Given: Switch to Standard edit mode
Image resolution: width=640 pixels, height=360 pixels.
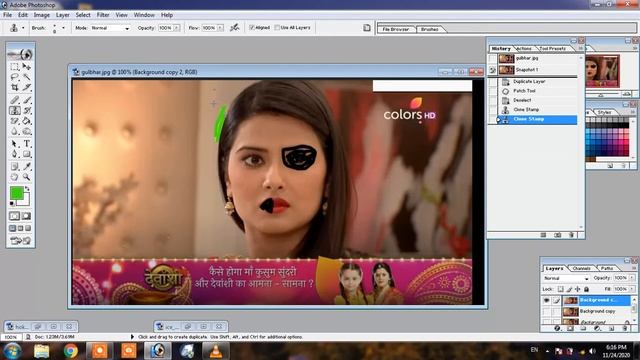Looking at the screenshot, I should point(15,216).
